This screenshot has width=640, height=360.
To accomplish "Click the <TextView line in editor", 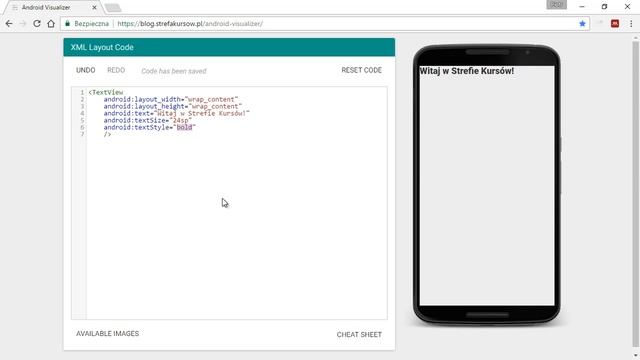I will click(x=106, y=92).
